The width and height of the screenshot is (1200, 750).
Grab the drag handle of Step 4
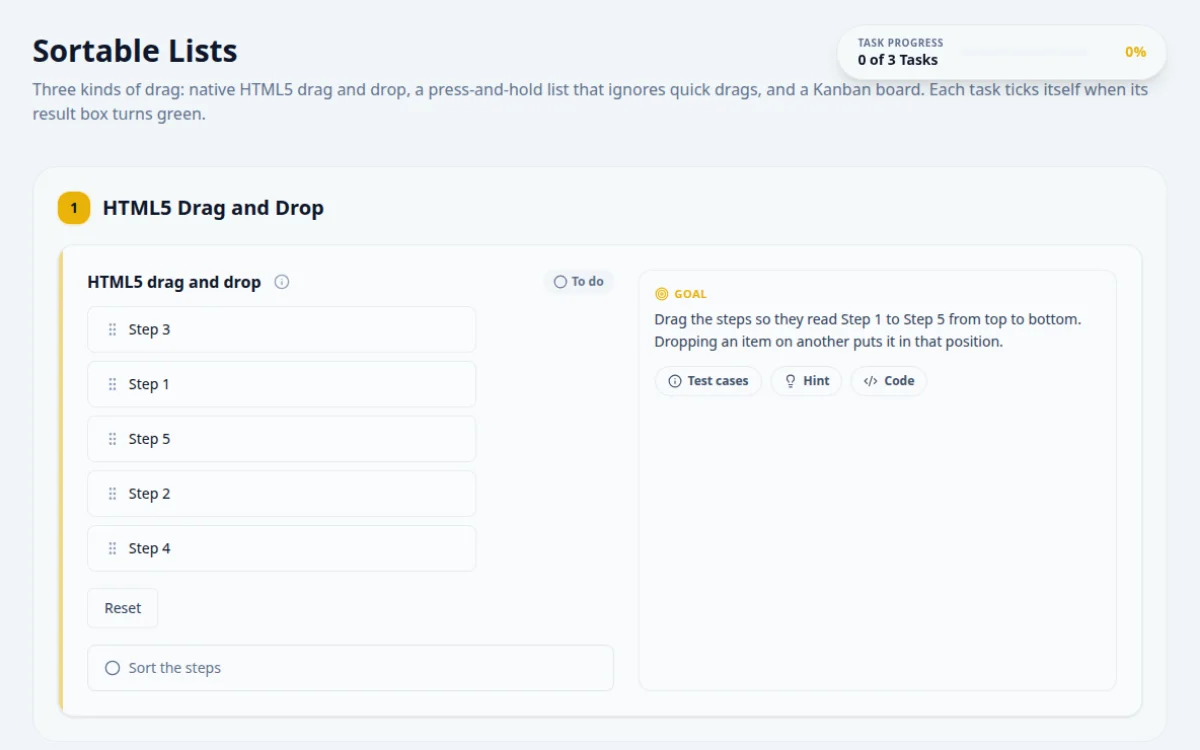pyautogui.click(x=112, y=549)
